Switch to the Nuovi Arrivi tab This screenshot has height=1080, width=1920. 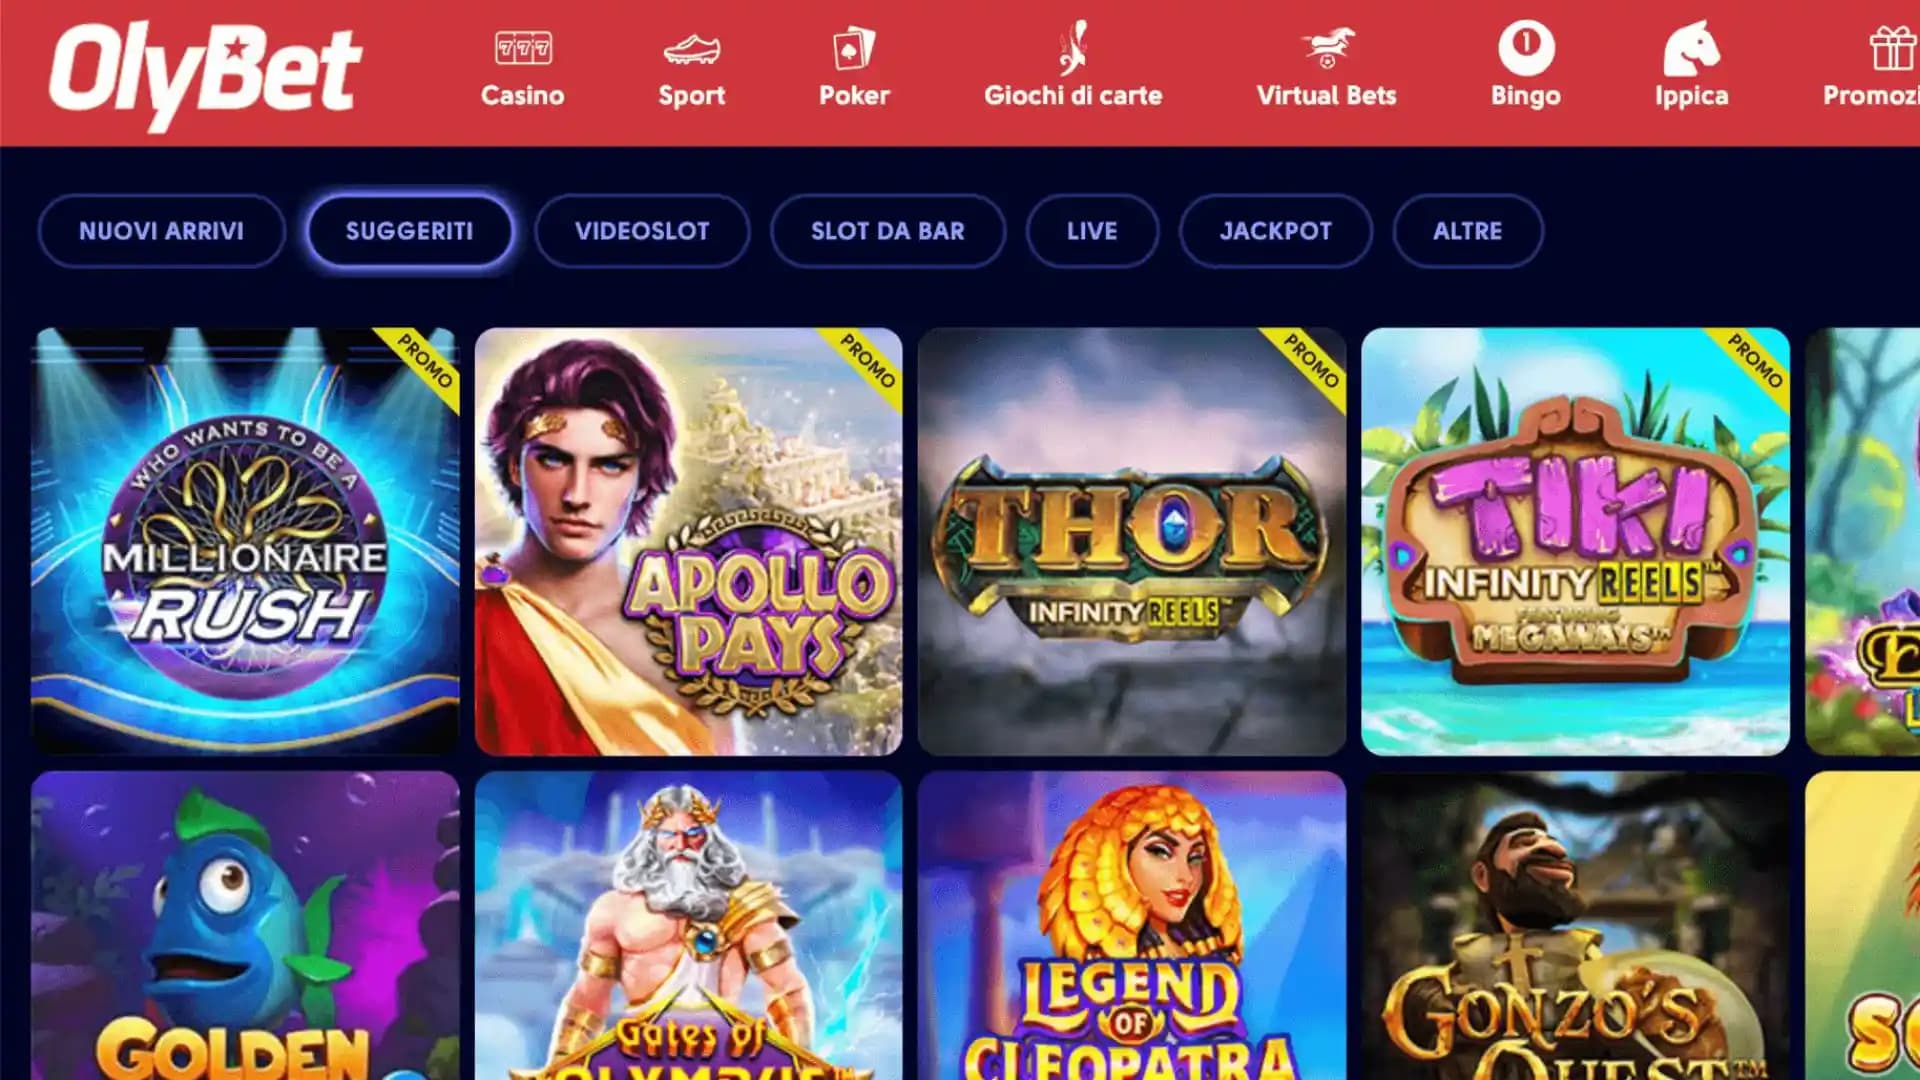(x=162, y=231)
